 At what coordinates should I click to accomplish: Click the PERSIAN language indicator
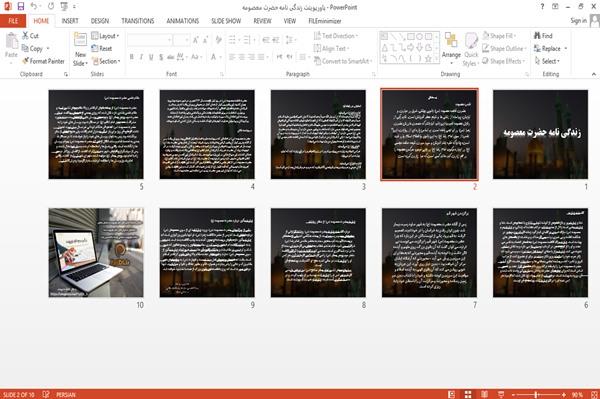(x=66, y=394)
